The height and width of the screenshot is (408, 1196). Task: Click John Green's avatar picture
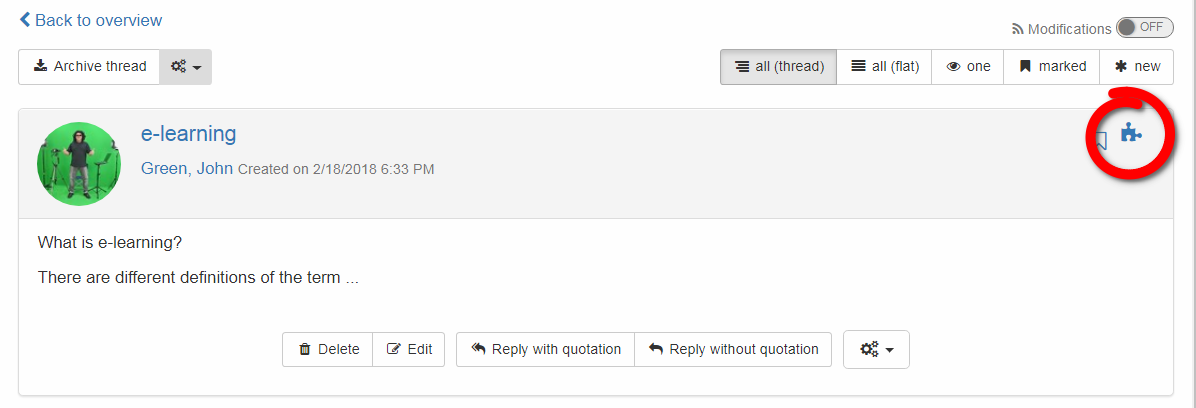[x=79, y=164]
